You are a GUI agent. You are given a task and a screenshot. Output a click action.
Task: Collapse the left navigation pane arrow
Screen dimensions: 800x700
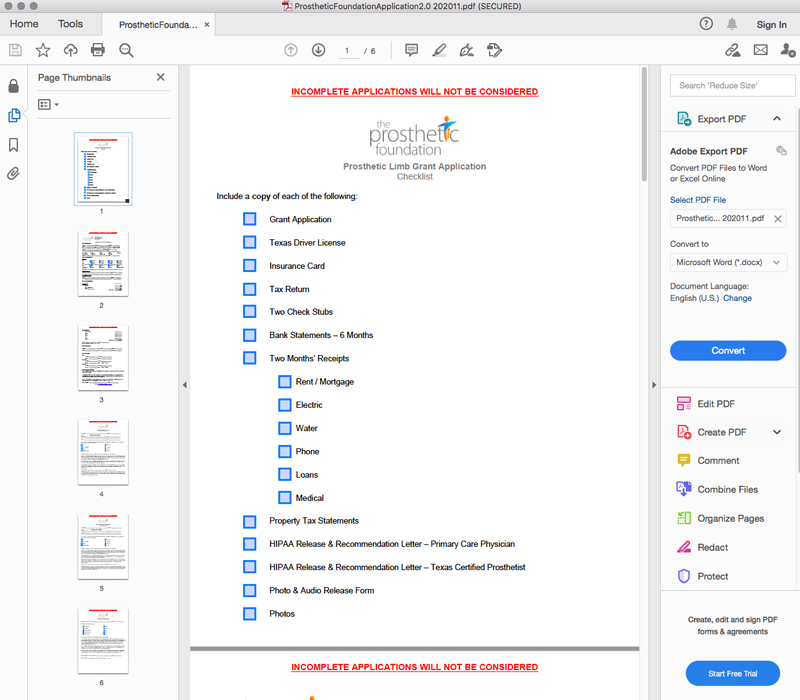[x=185, y=385]
